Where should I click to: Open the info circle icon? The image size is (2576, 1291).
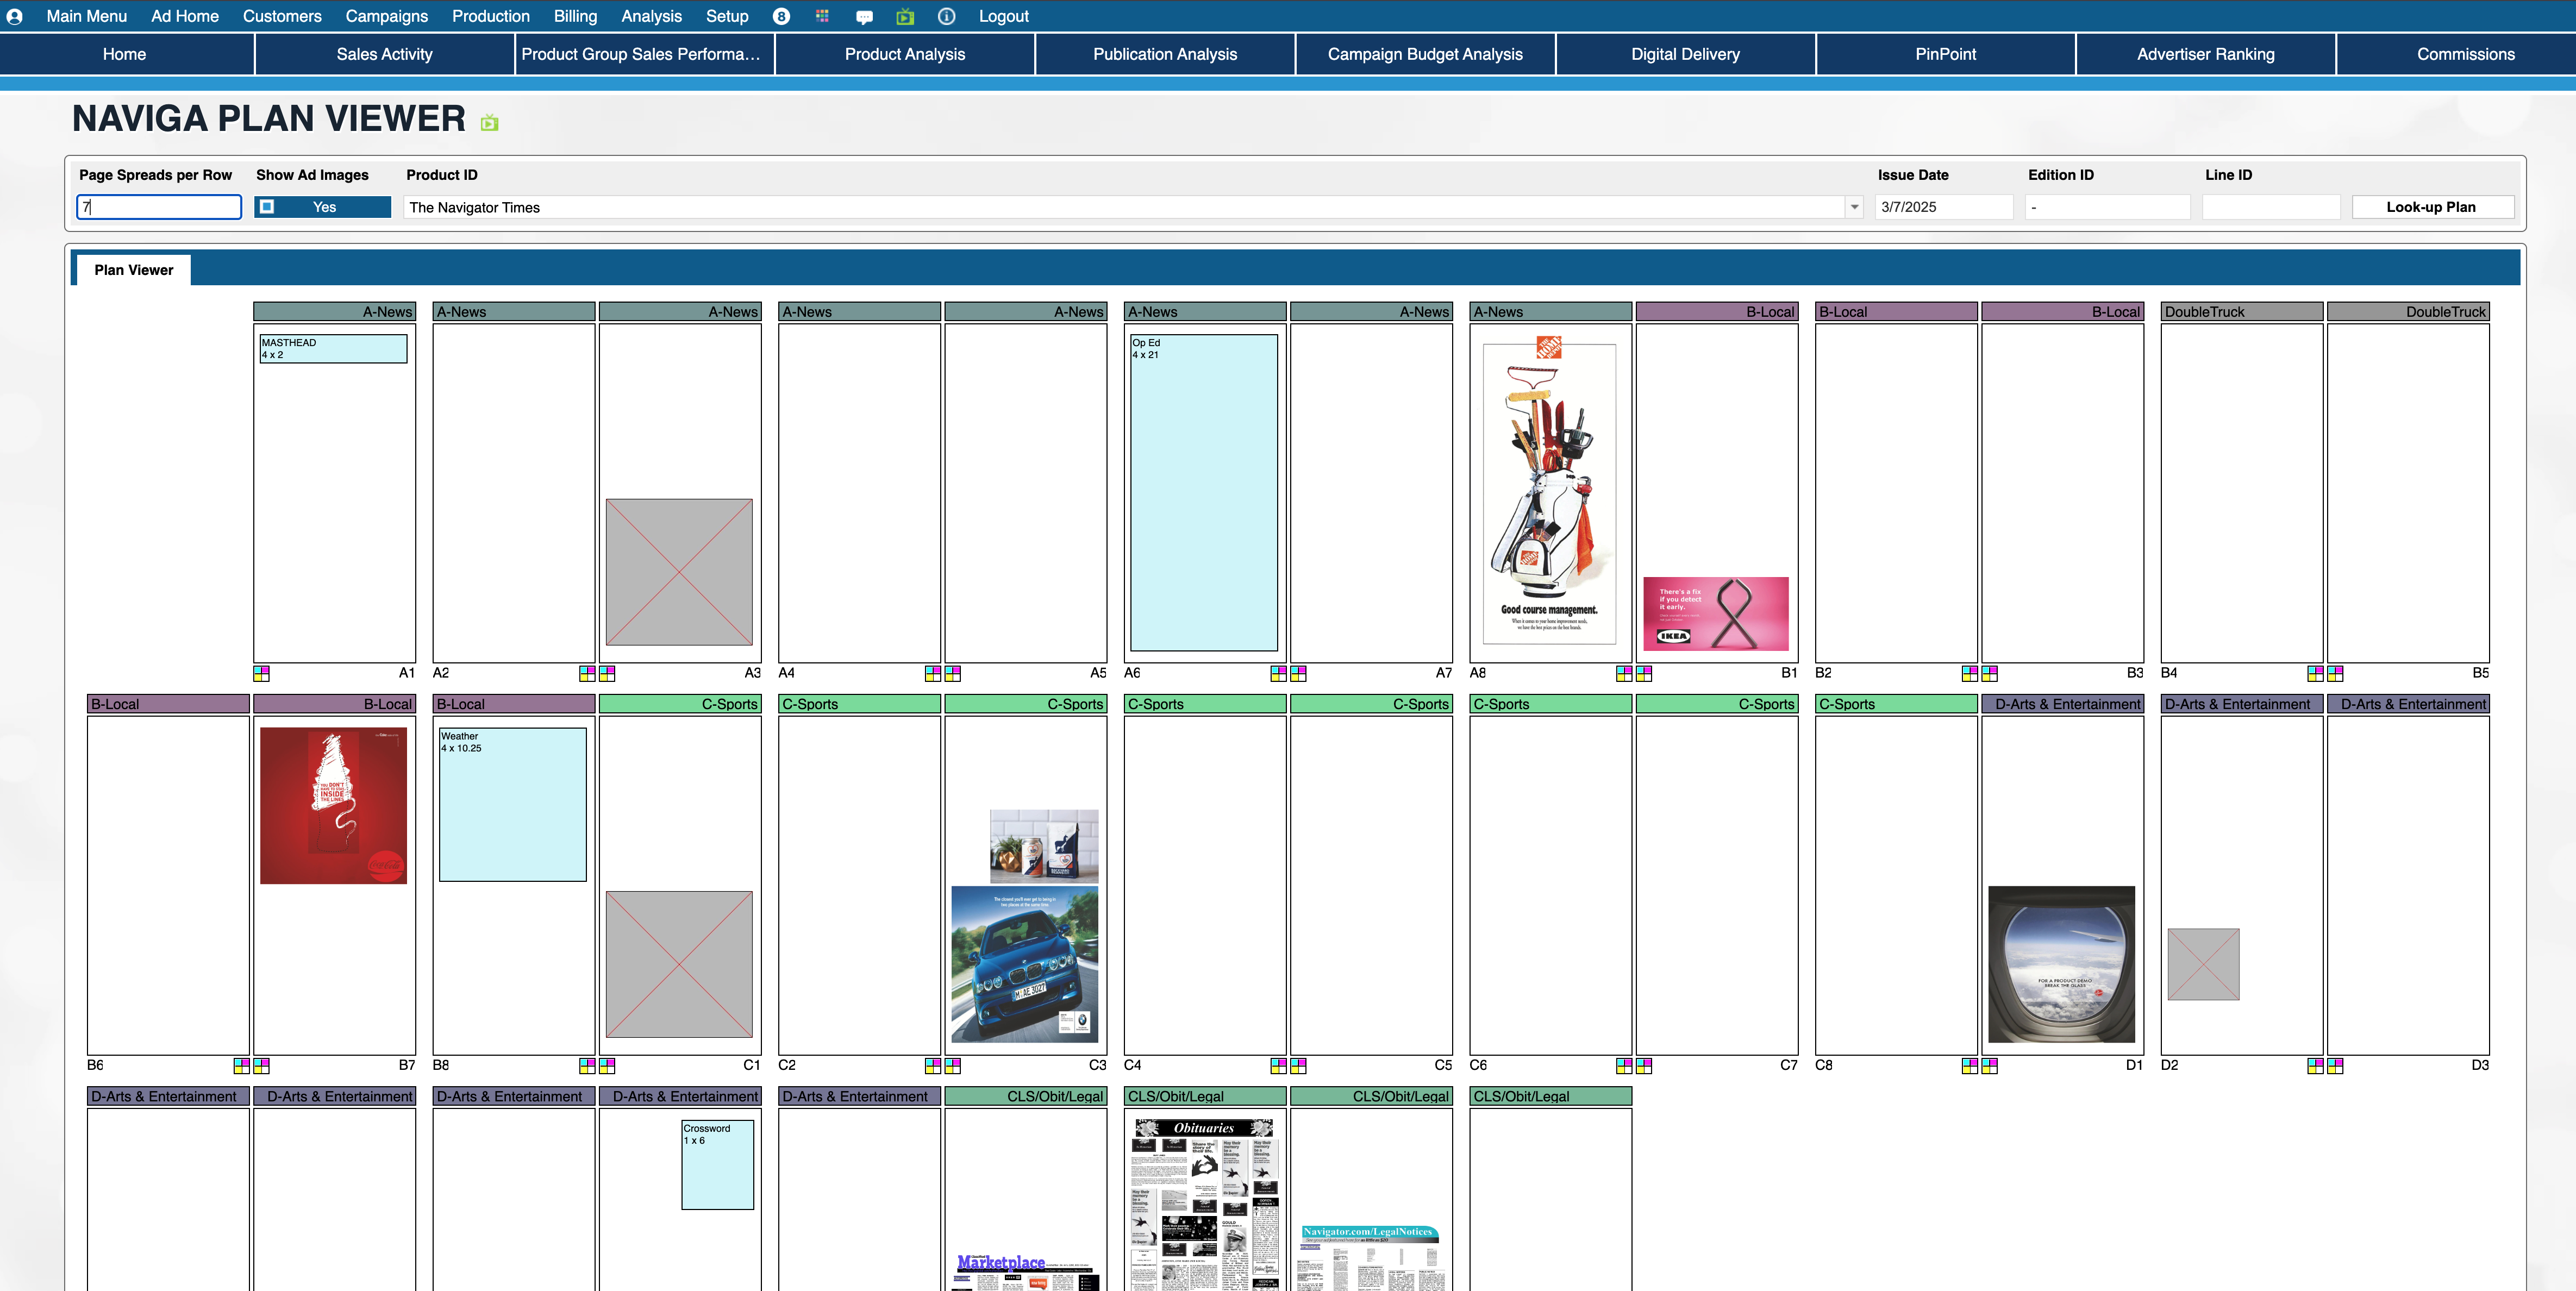946,16
